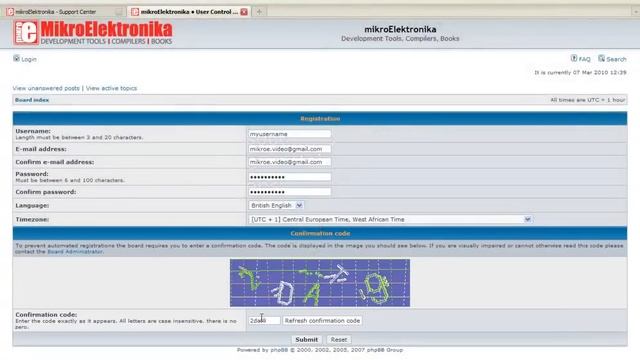Click the Board Administrator link
The height and width of the screenshot is (360, 640).
[75, 252]
